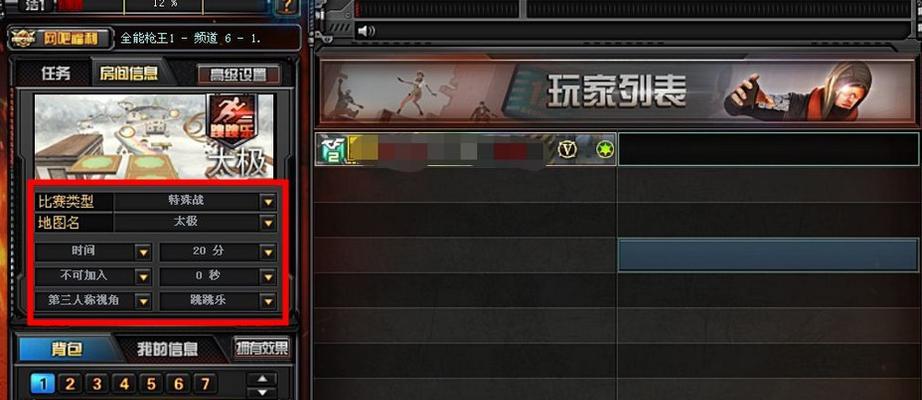Expand the 0 秒 dropdown

click(x=268, y=276)
